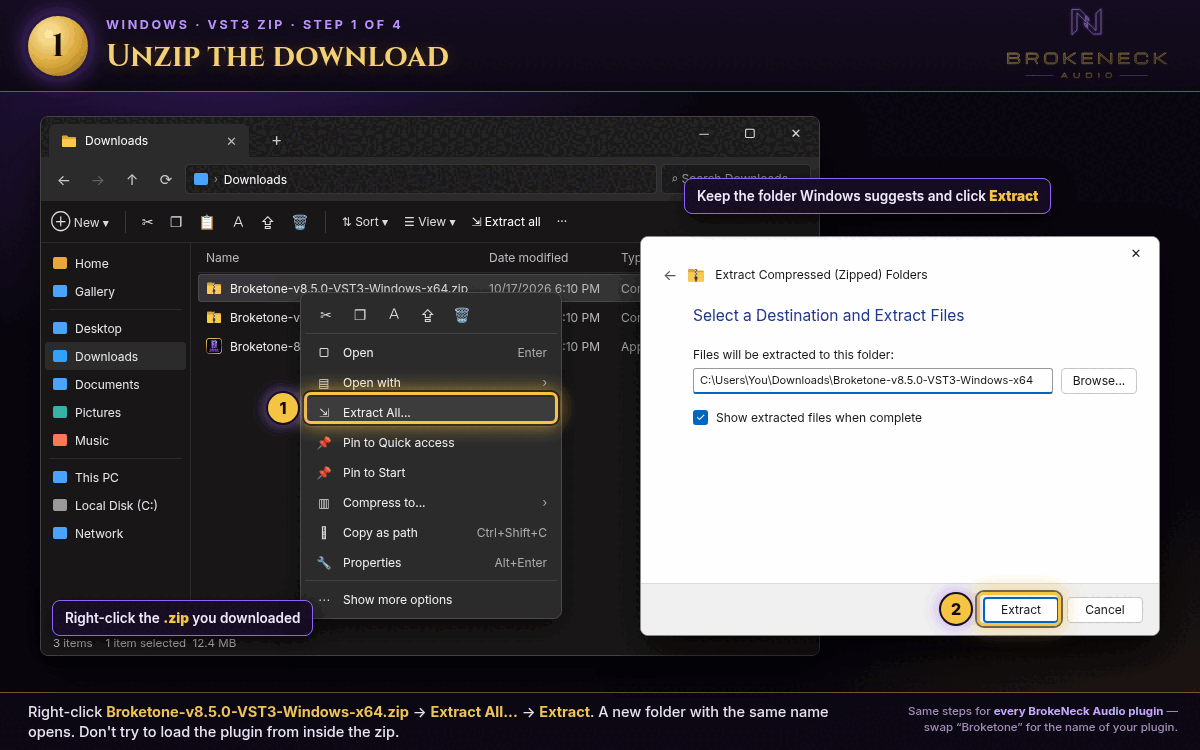Viewport: 1200px width, 750px height.
Task: Open Properties from context menu
Action: 431,563
